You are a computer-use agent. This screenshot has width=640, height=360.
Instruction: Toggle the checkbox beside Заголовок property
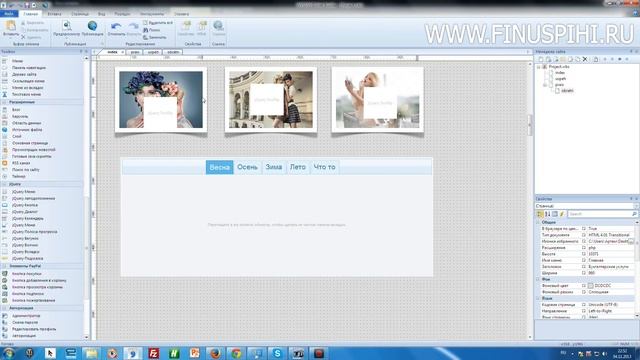584,267
